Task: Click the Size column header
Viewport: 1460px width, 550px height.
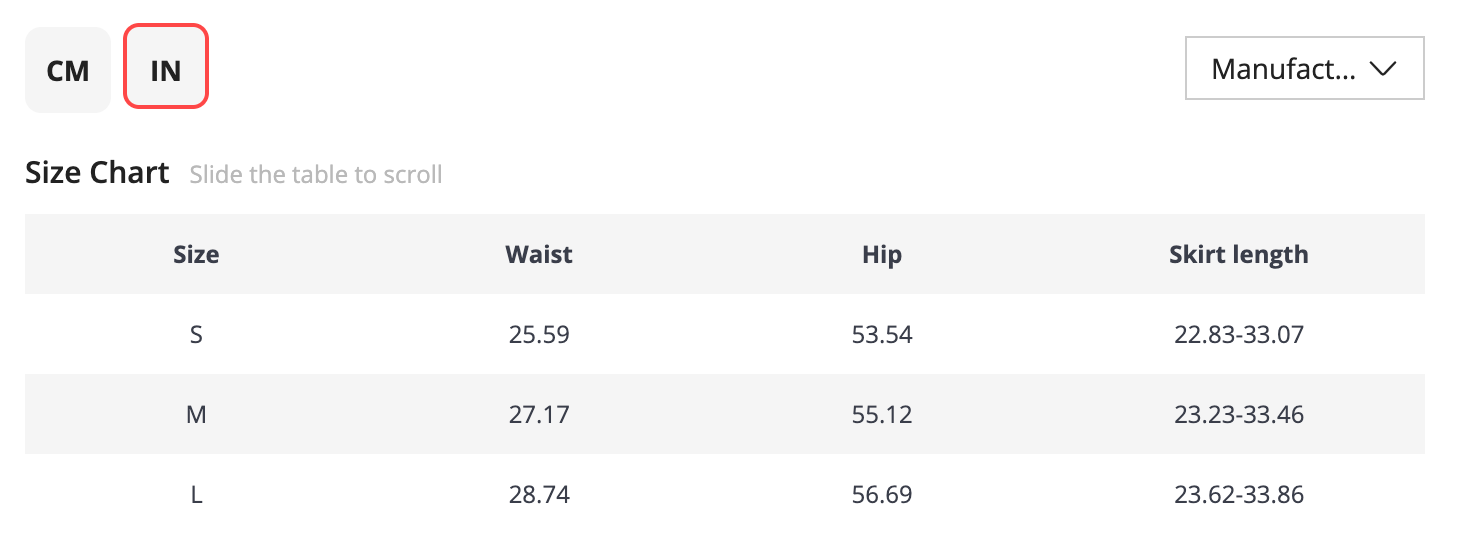Action: pos(196,254)
